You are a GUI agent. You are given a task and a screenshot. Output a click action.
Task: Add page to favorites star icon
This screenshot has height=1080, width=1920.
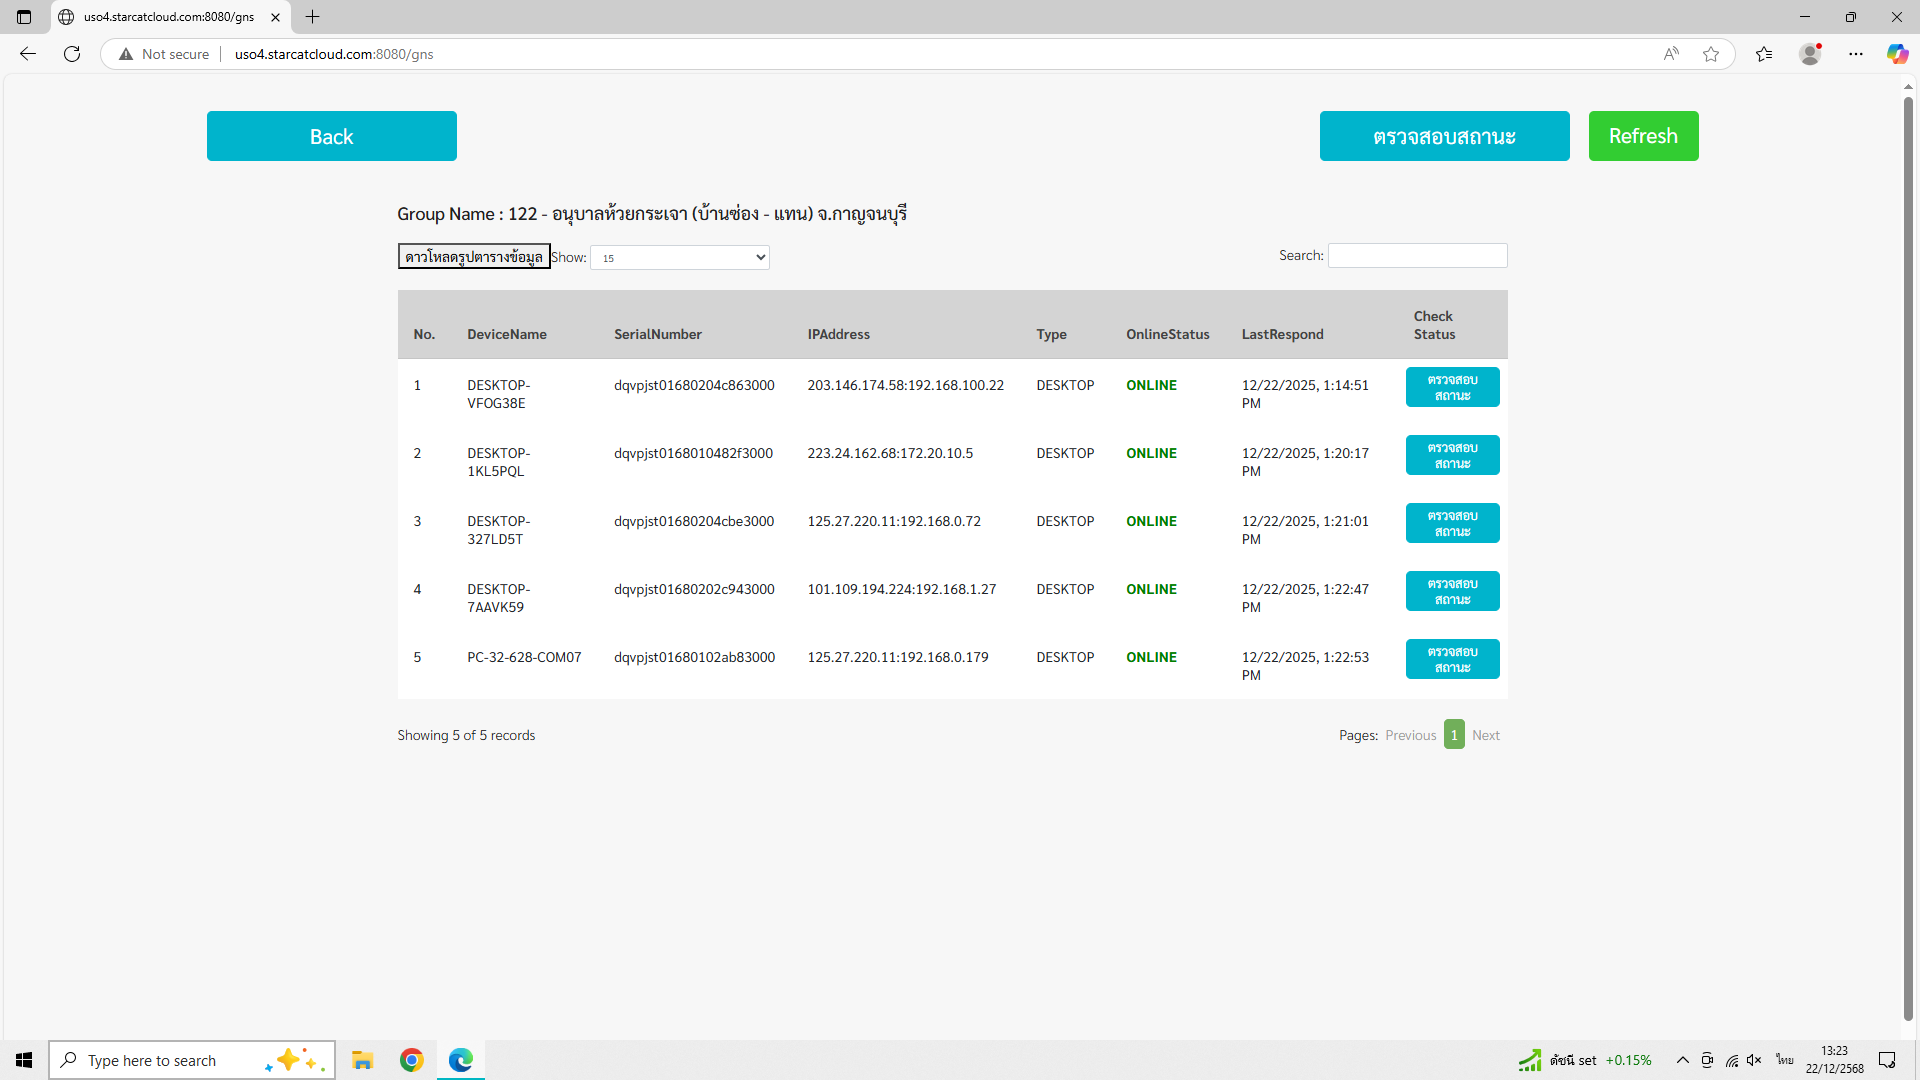[x=1711, y=54]
